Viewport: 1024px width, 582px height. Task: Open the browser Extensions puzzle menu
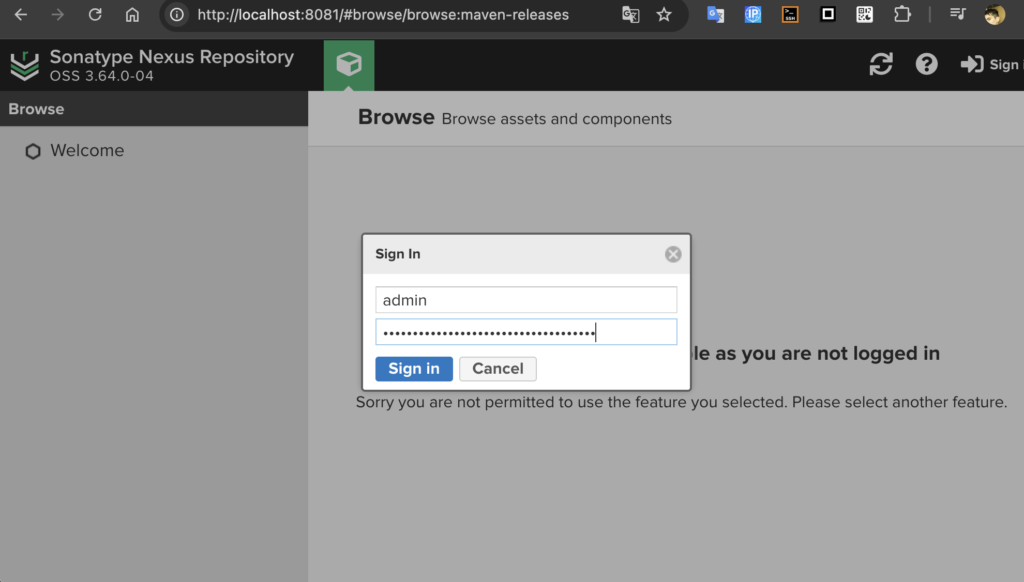(x=902, y=15)
